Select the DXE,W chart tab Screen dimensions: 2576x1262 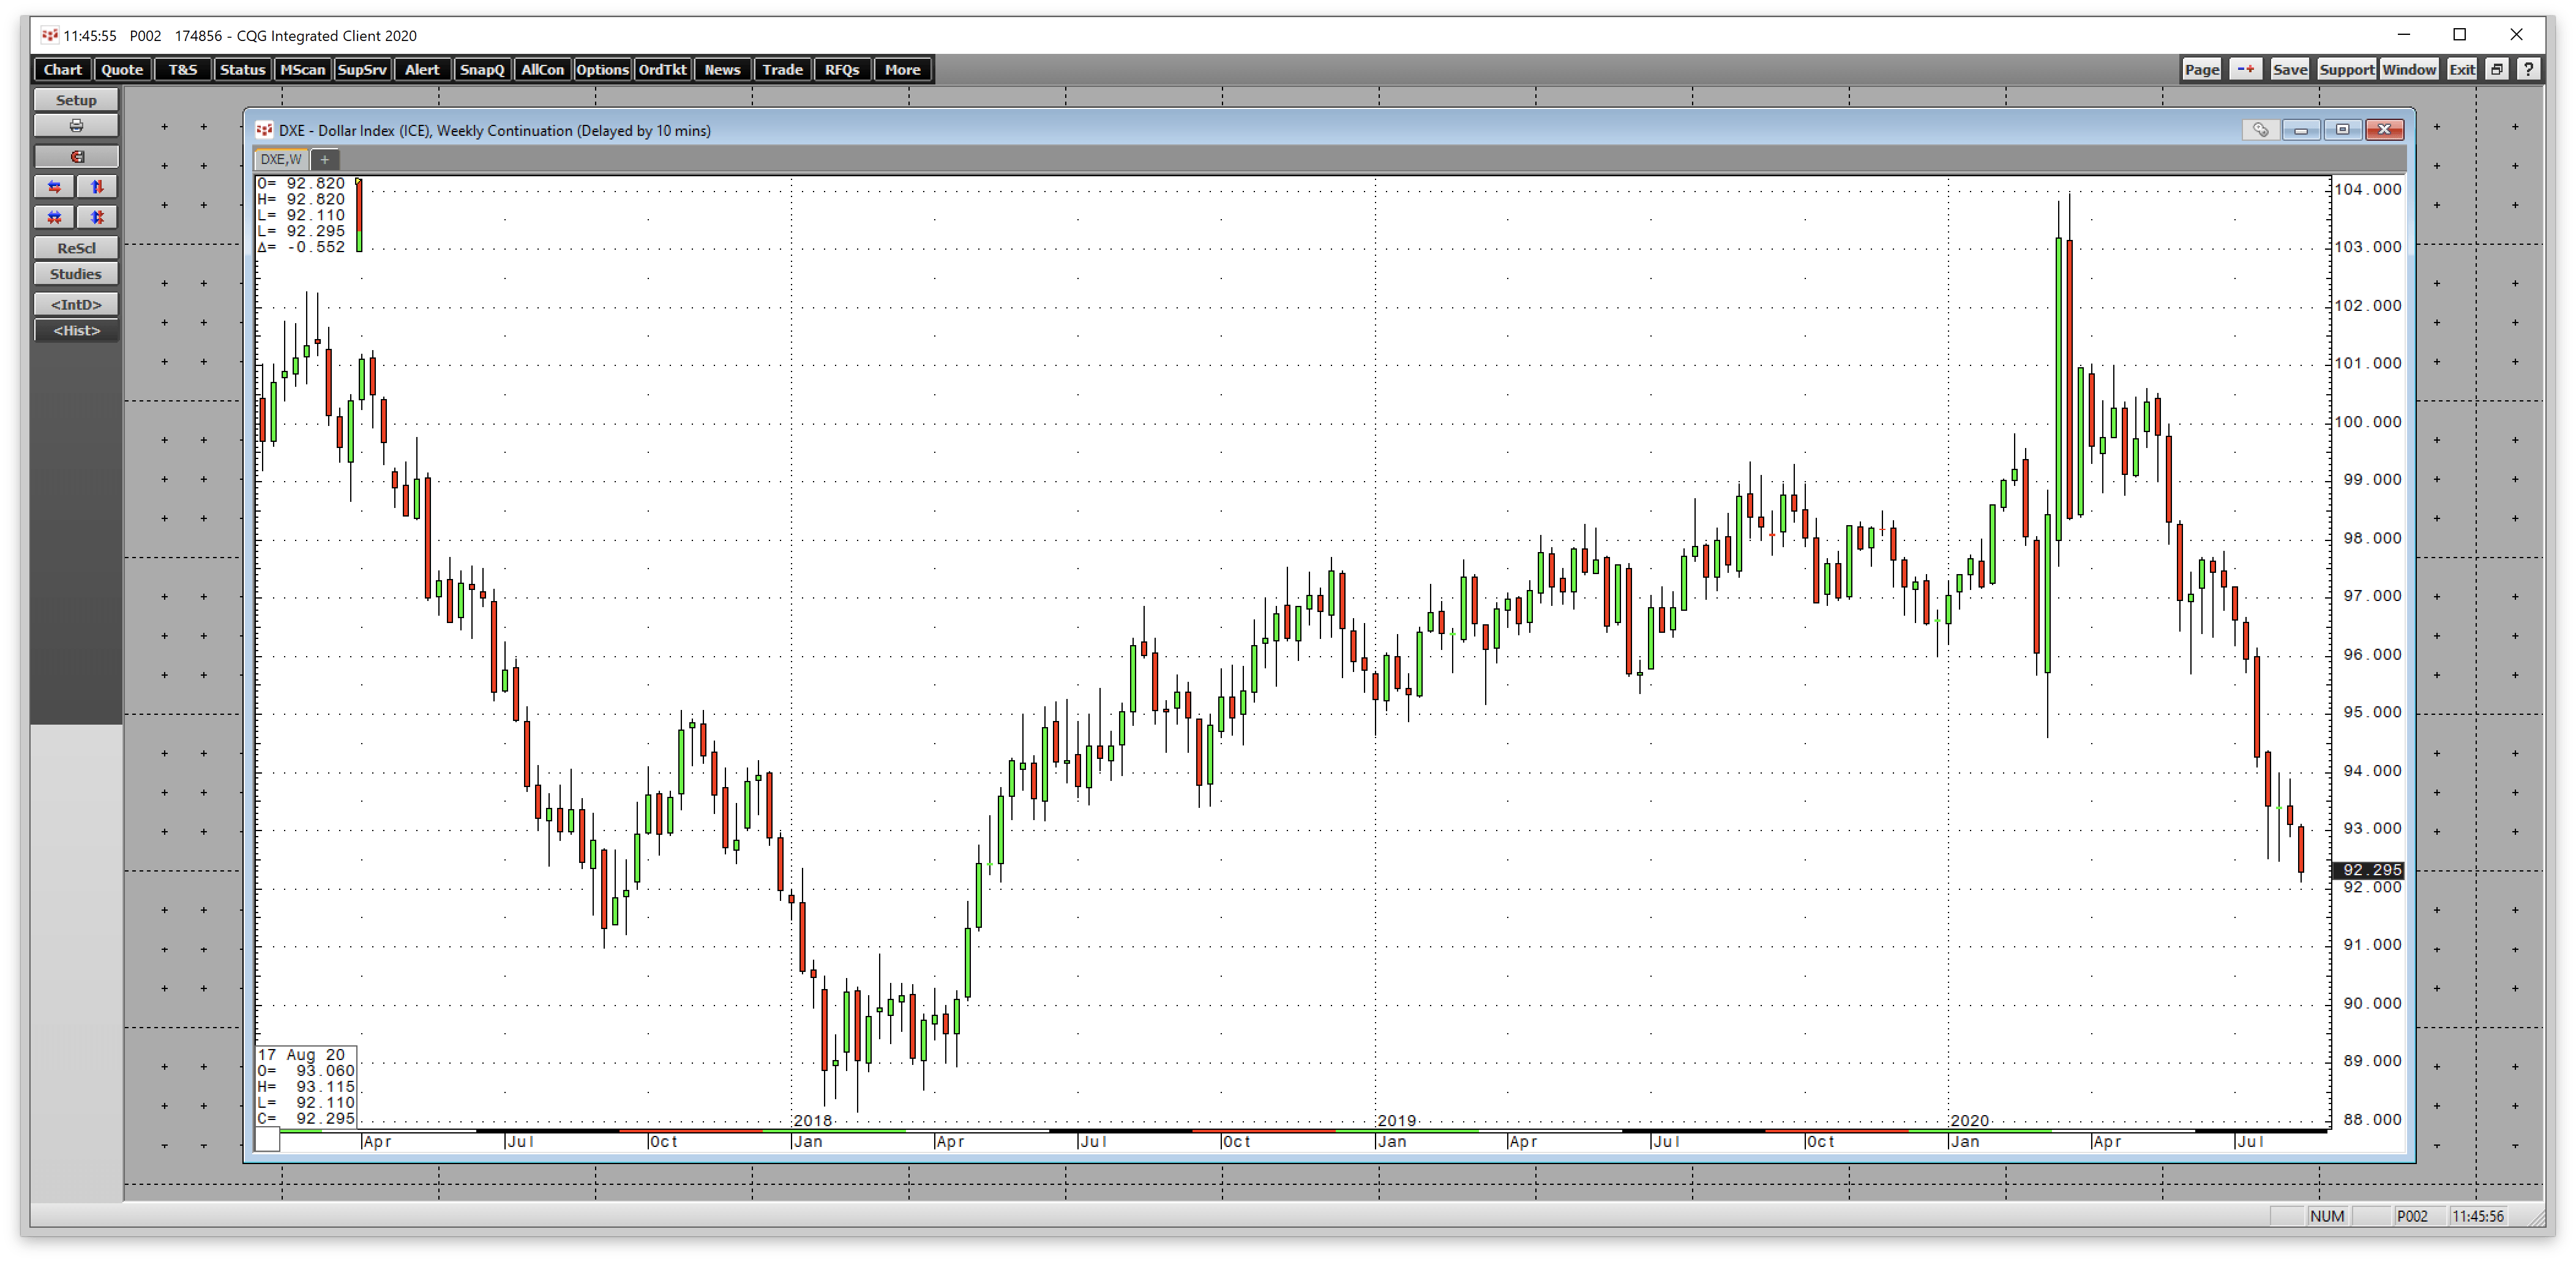click(281, 159)
